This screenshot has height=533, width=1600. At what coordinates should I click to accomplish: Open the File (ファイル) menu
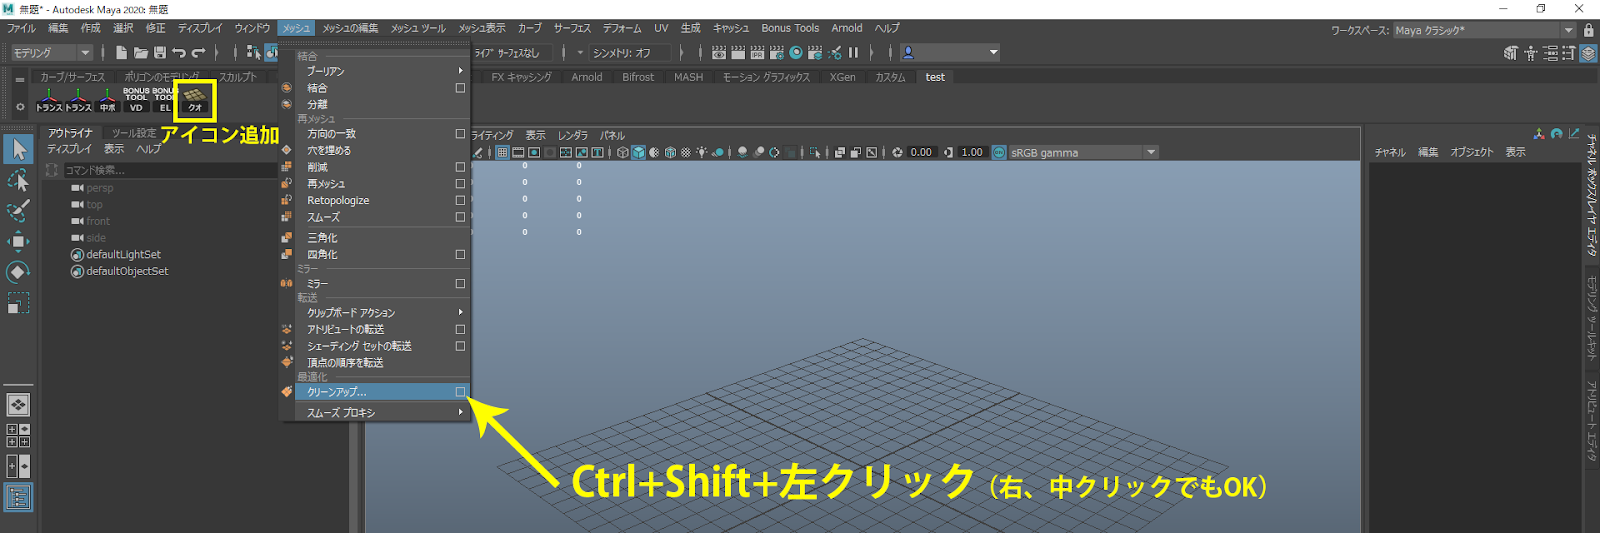point(21,28)
